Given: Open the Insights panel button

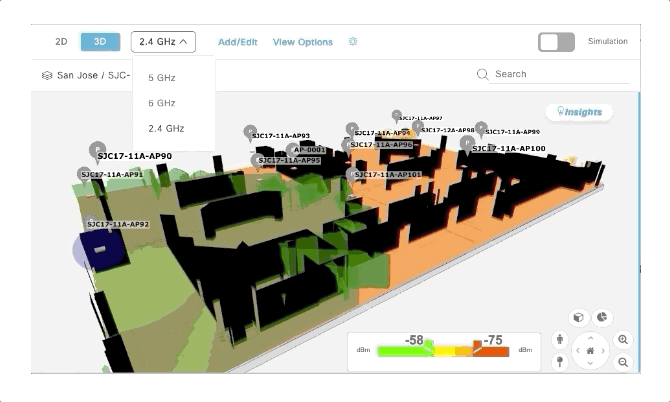Looking at the screenshot, I should pyautogui.click(x=579, y=112).
